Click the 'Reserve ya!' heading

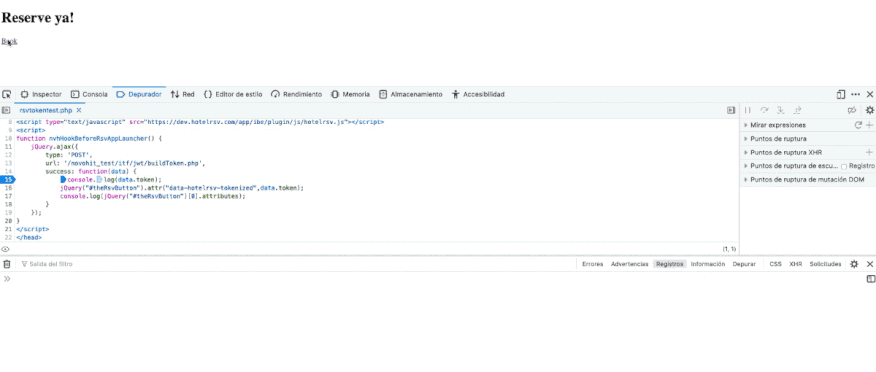[38, 17]
